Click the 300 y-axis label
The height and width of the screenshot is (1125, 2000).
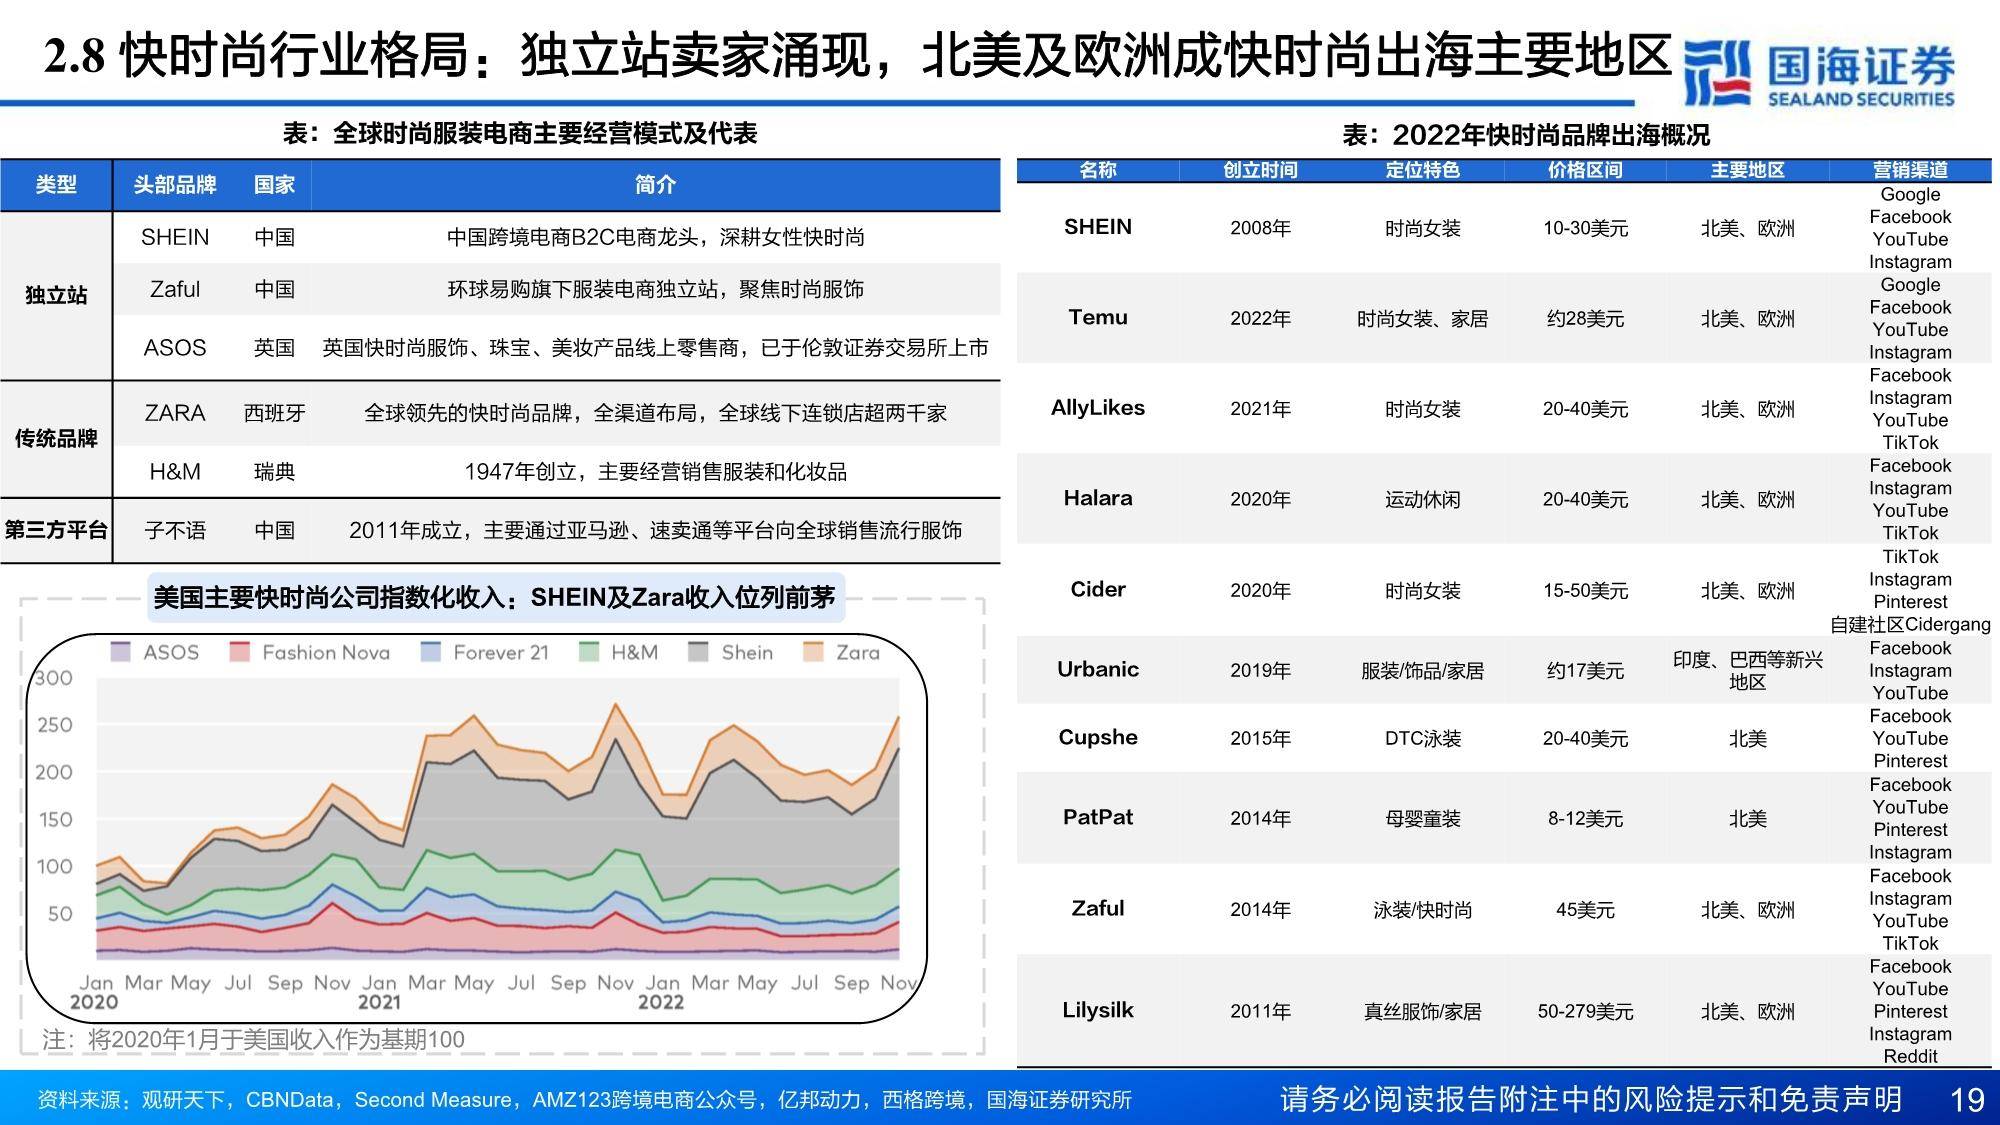54,678
